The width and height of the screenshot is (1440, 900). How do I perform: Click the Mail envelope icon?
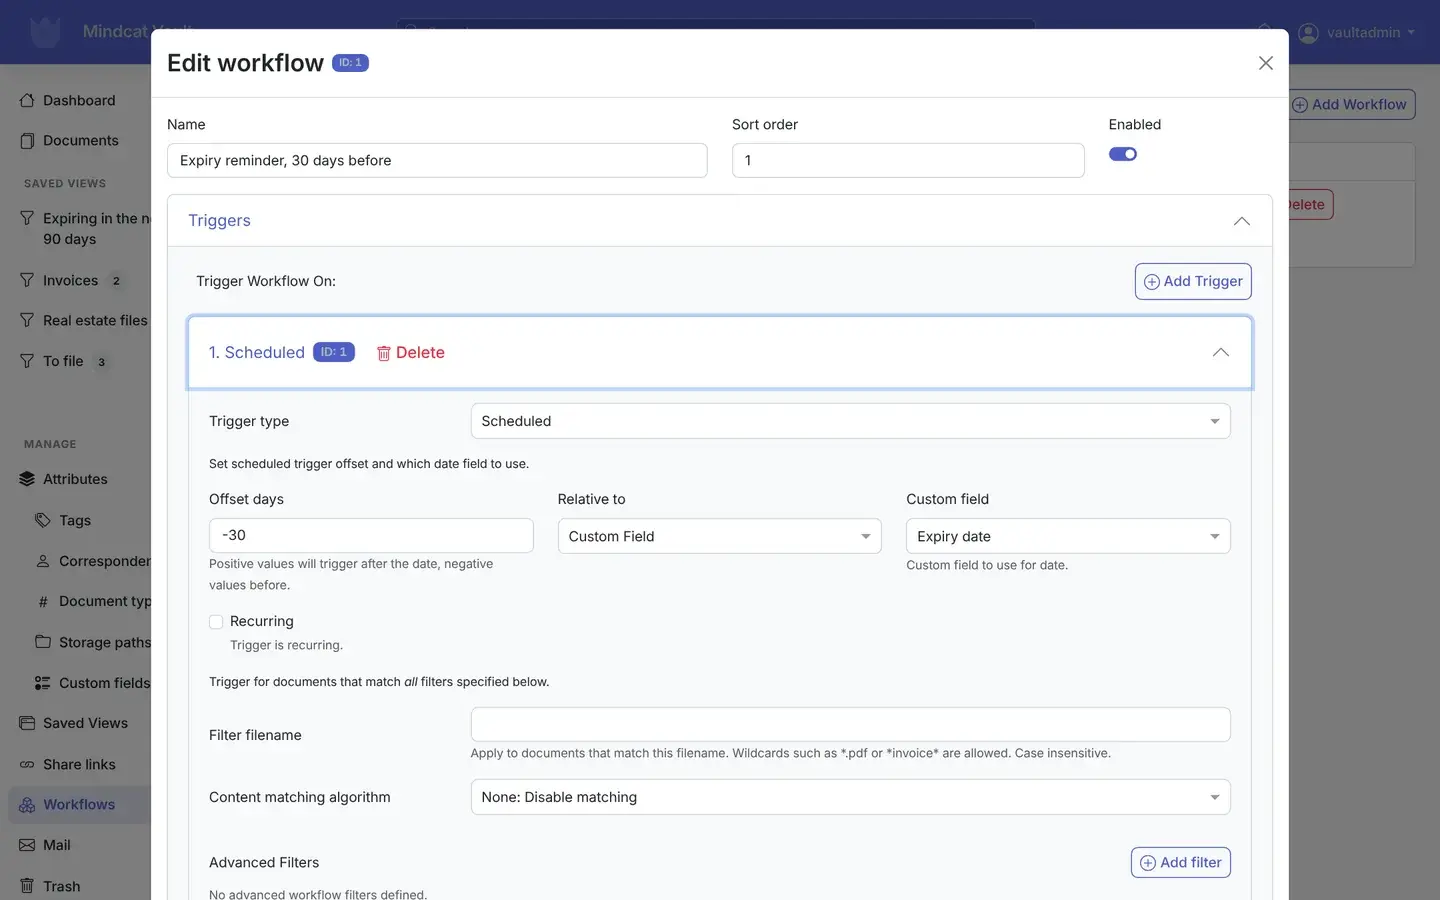click(27, 845)
